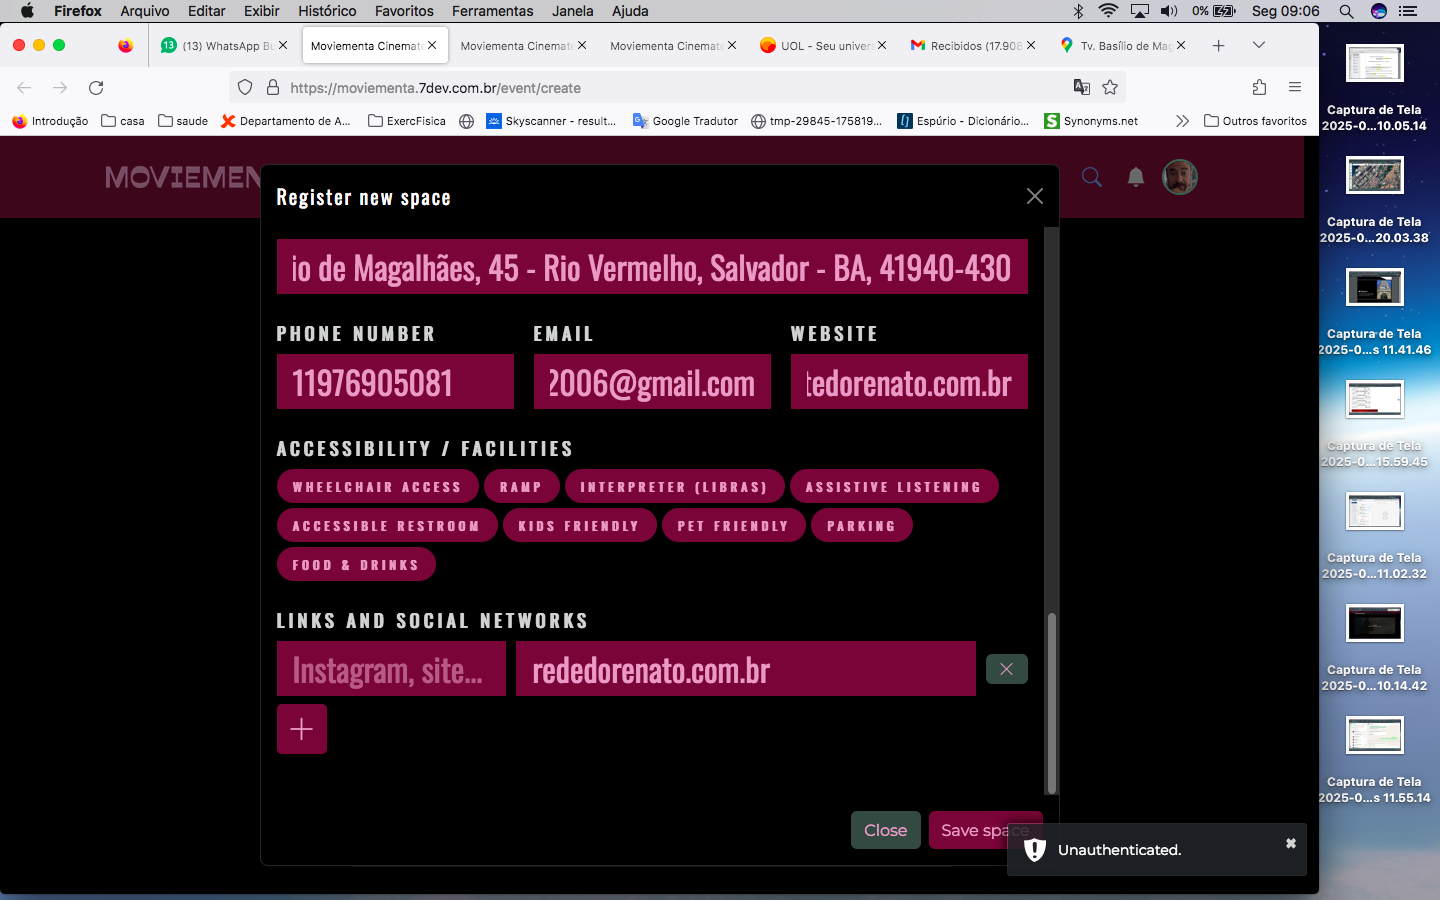Open the Firefox extensions puzzle icon

(1259, 88)
